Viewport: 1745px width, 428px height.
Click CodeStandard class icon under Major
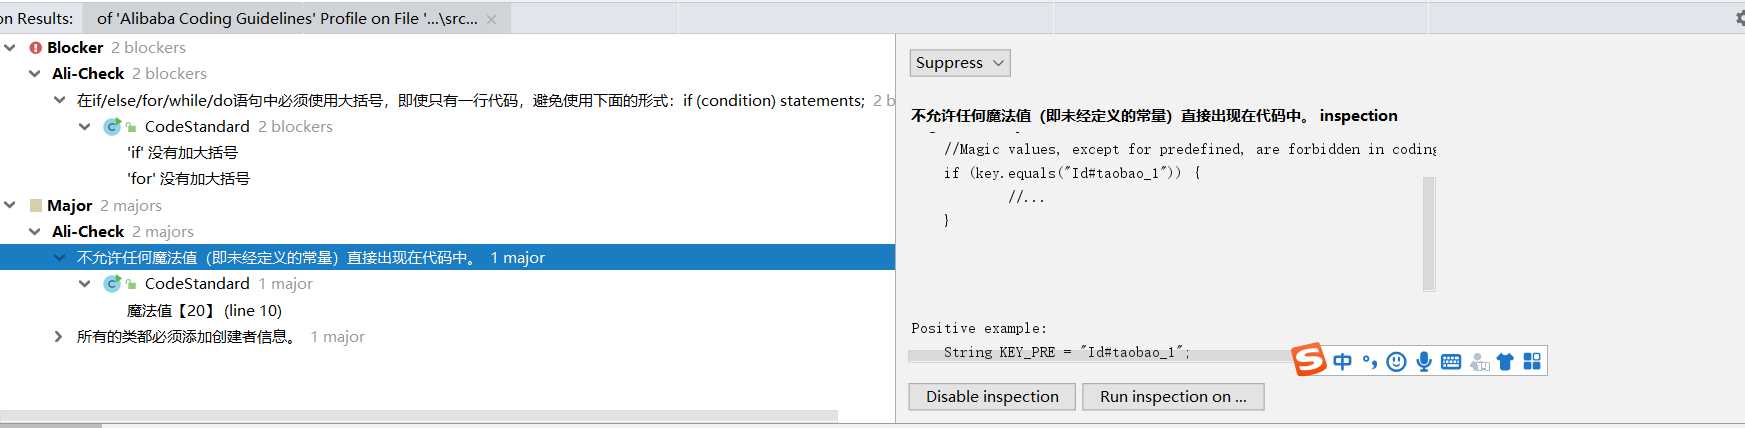(x=112, y=284)
